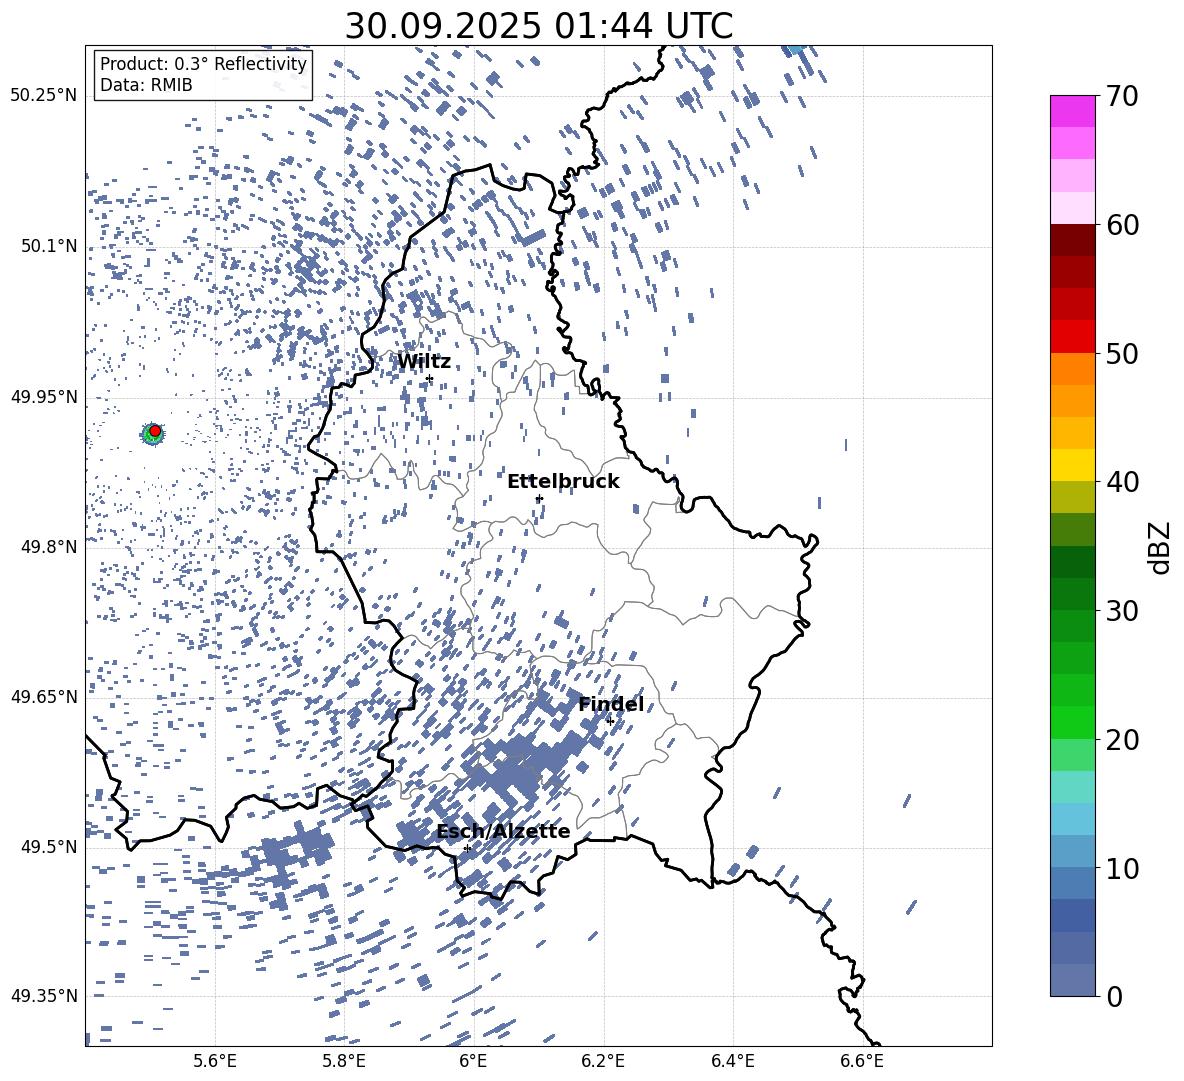Screen dimensions: 1184x1081
Task: Click the magenta top colorbar segment
Action: pyautogui.click(x=1073, y=112)
